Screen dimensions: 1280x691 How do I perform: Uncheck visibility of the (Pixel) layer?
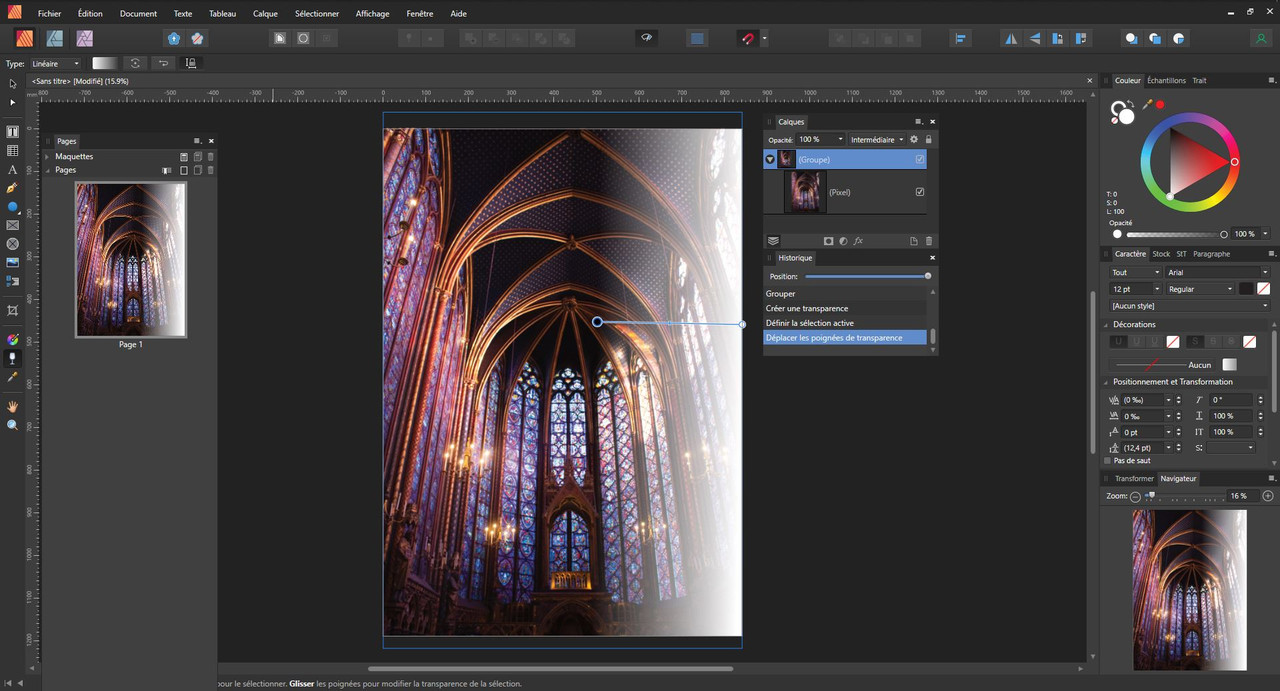(x=920, y=192)
